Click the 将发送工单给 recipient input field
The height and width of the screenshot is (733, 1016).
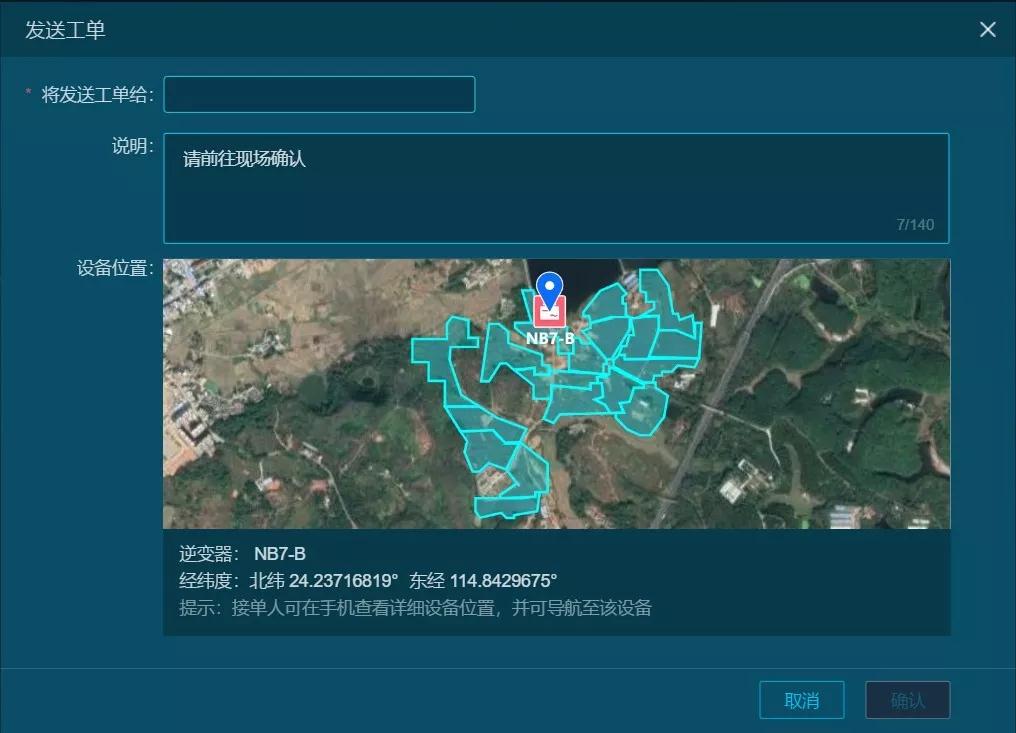click(x=319, y=95)
